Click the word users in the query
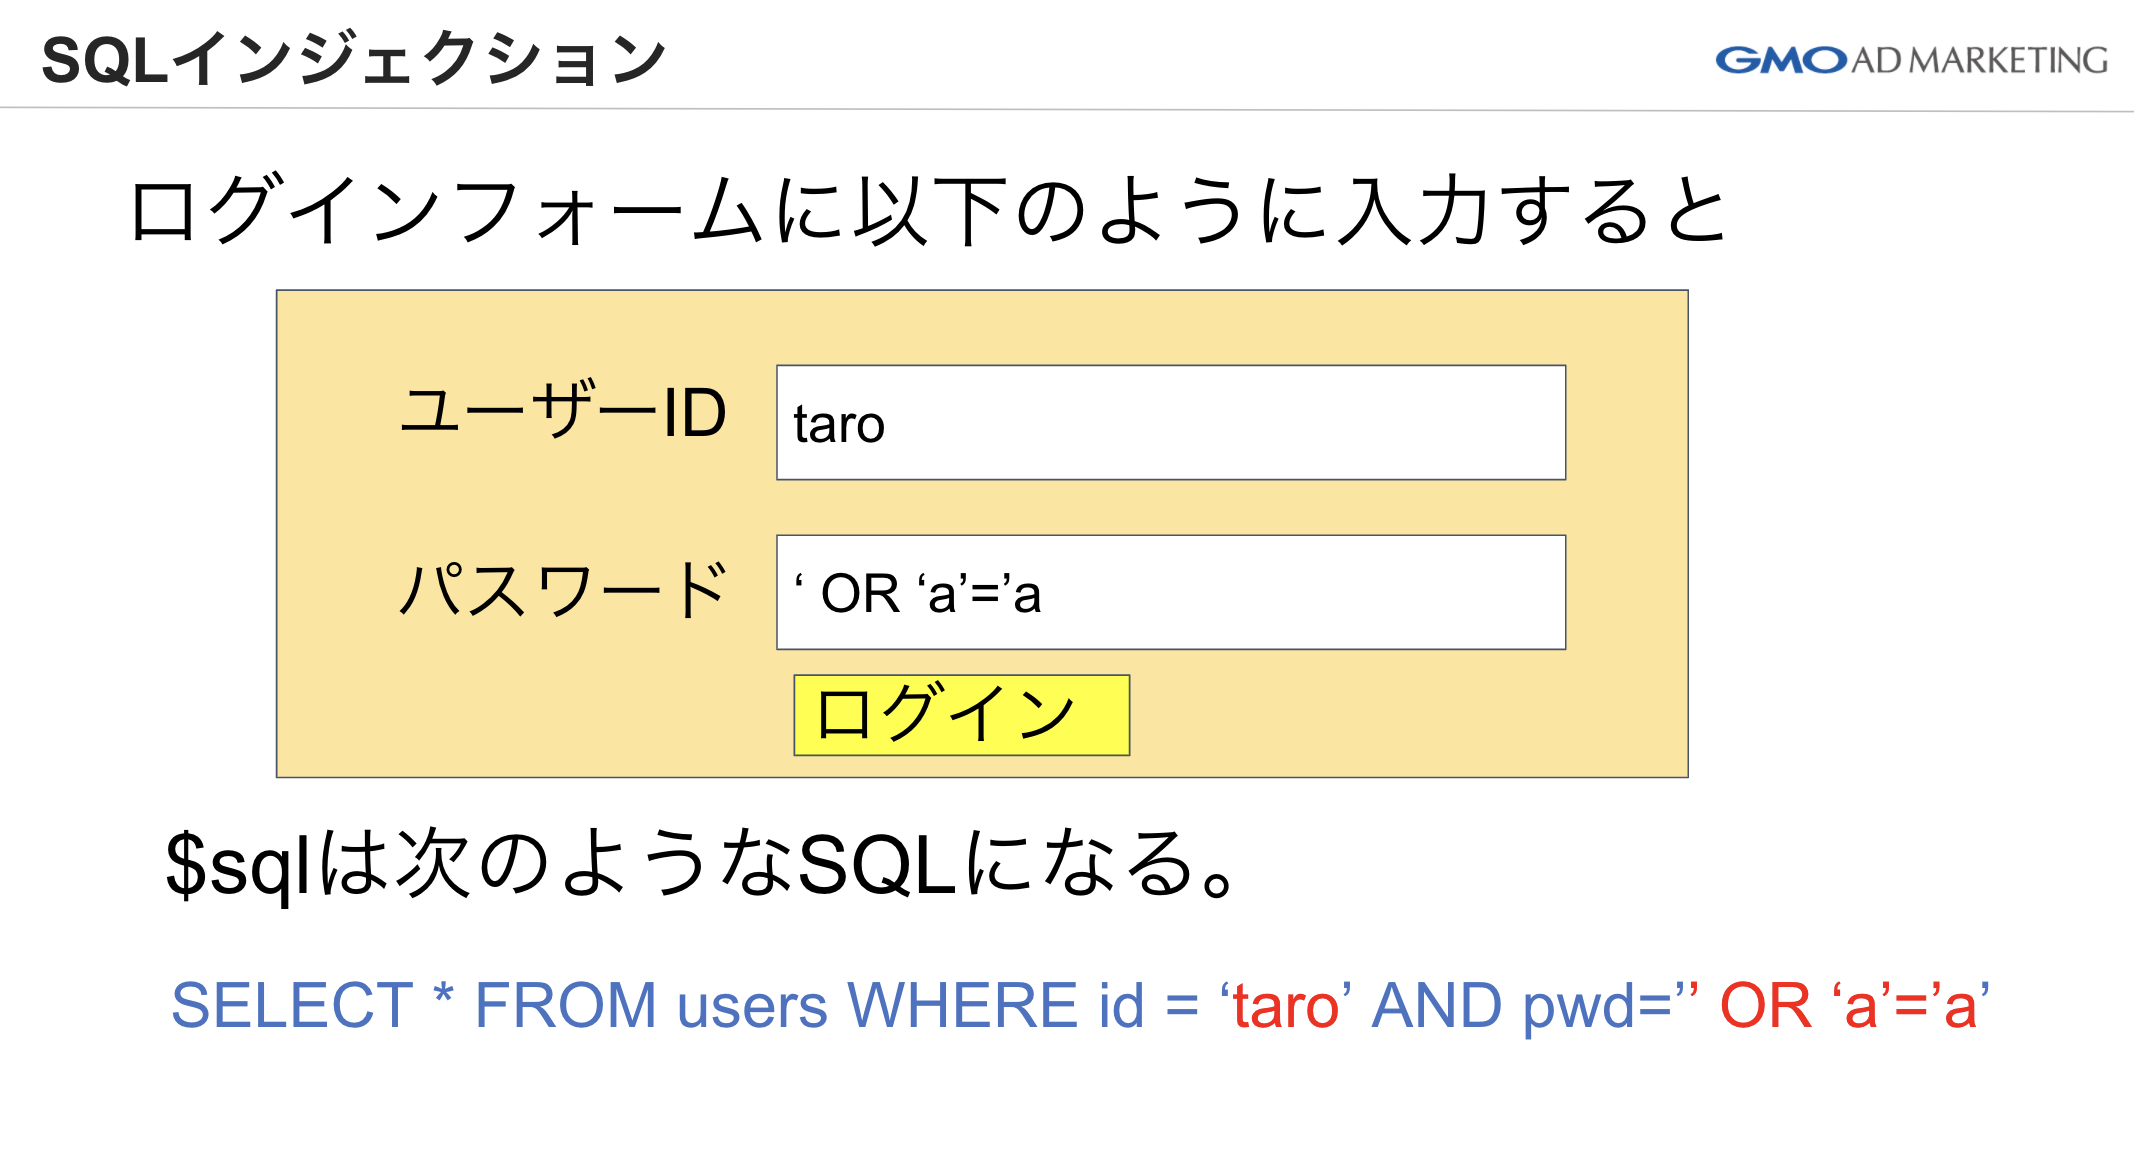Viewport: 2134px width, 1154px height. click(752, 1005)
